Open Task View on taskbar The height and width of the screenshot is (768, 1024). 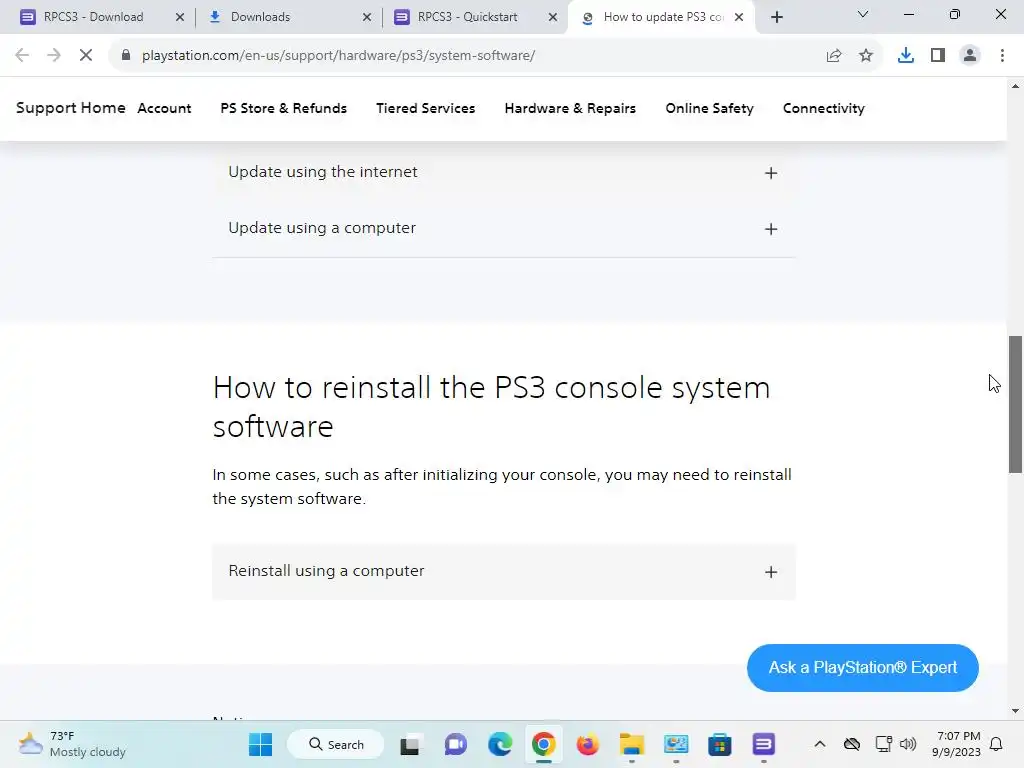coord(410,744)
